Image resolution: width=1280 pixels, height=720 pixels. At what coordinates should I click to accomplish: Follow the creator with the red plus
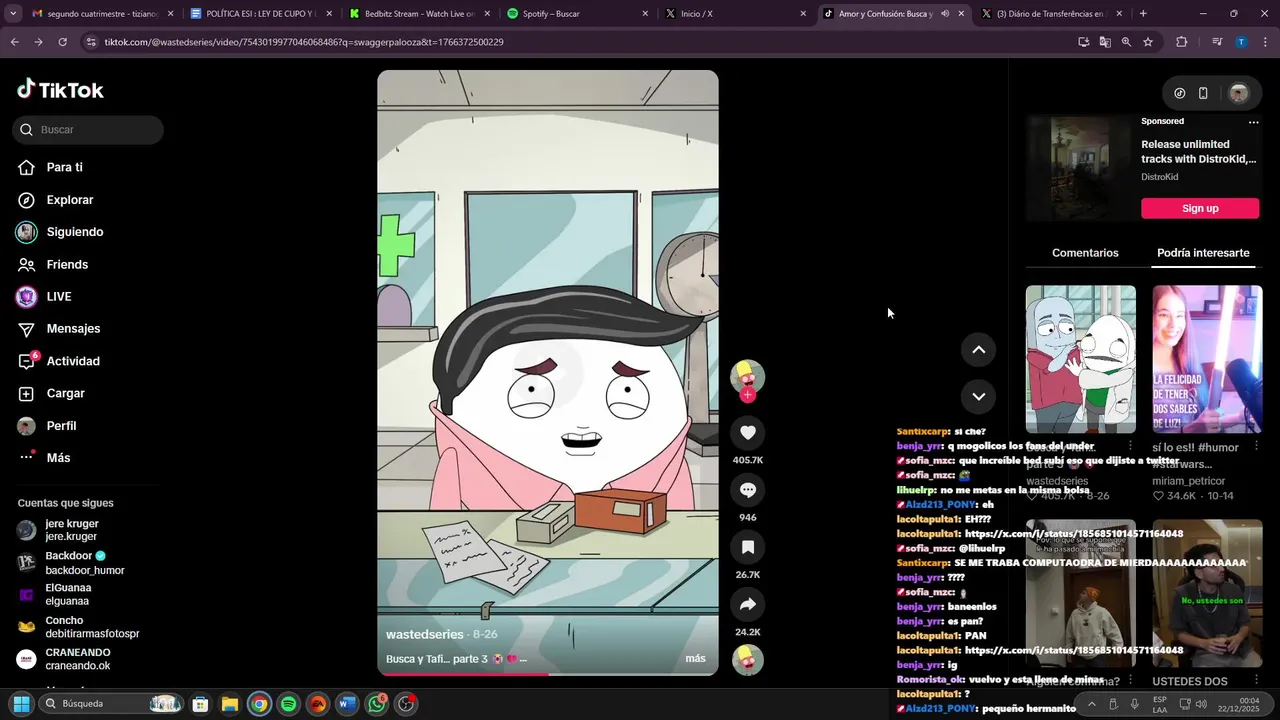747,395
